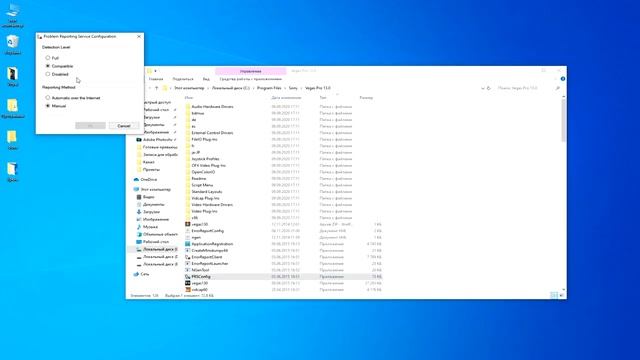640x360 pixels.
Task: Click Sony in the address breadcrumb
Action: (293, 88)
